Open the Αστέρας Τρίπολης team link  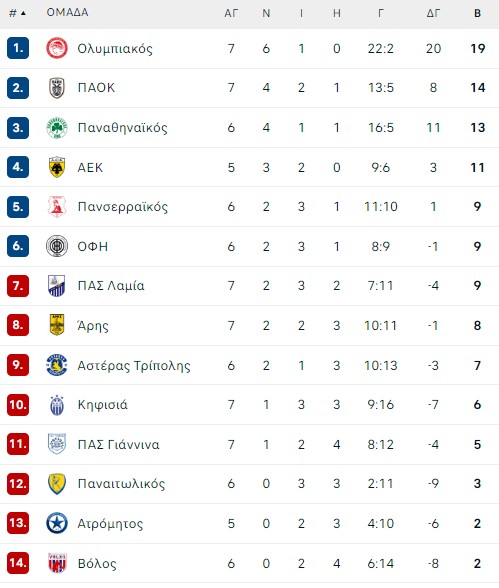[134, 365]
